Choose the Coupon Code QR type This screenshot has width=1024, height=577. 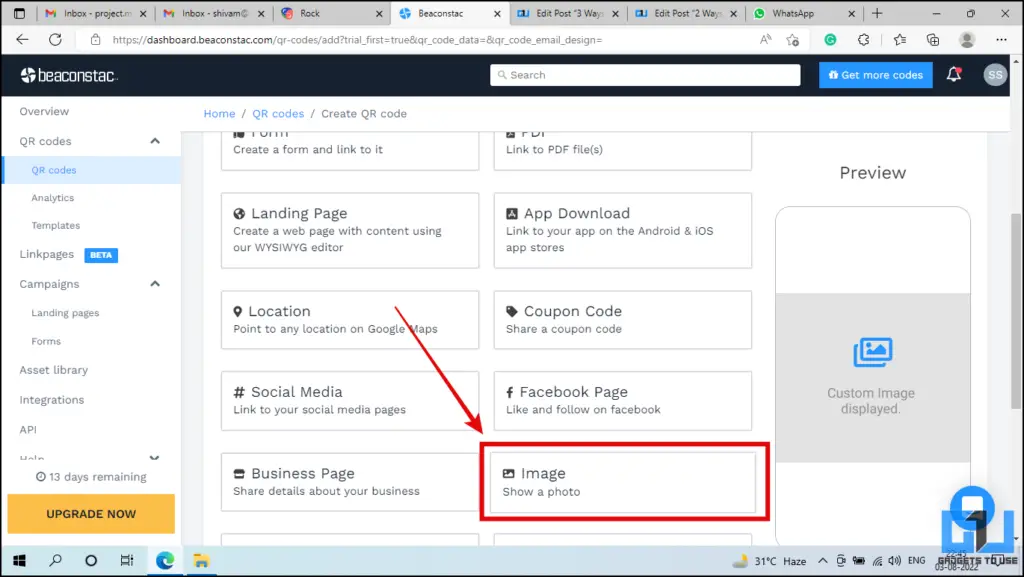[x=622, y=320]
